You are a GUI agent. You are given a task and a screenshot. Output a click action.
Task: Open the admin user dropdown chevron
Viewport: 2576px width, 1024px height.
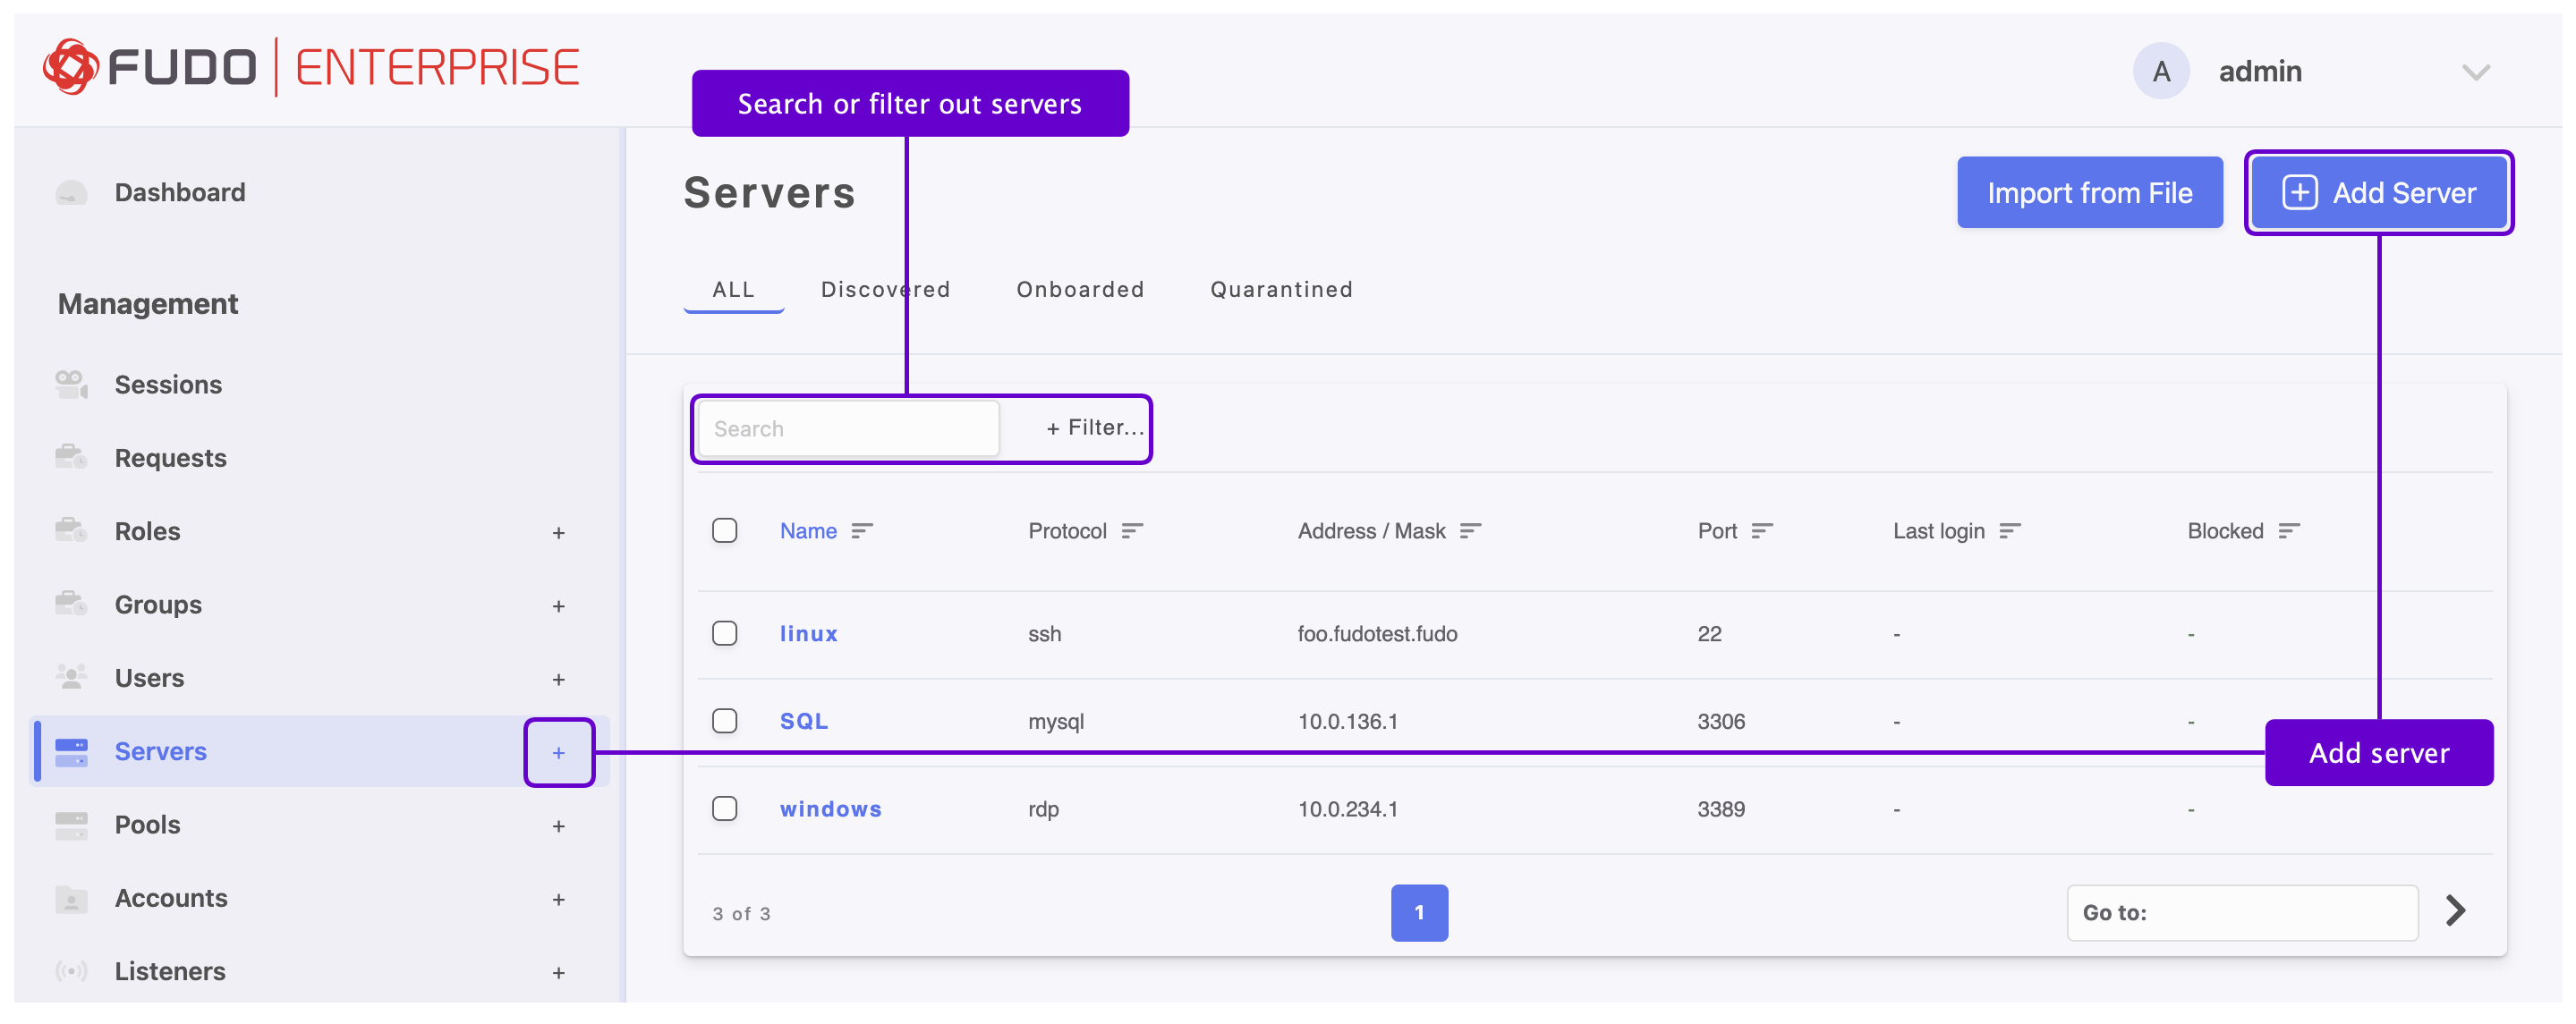(x=2475, y=72)
